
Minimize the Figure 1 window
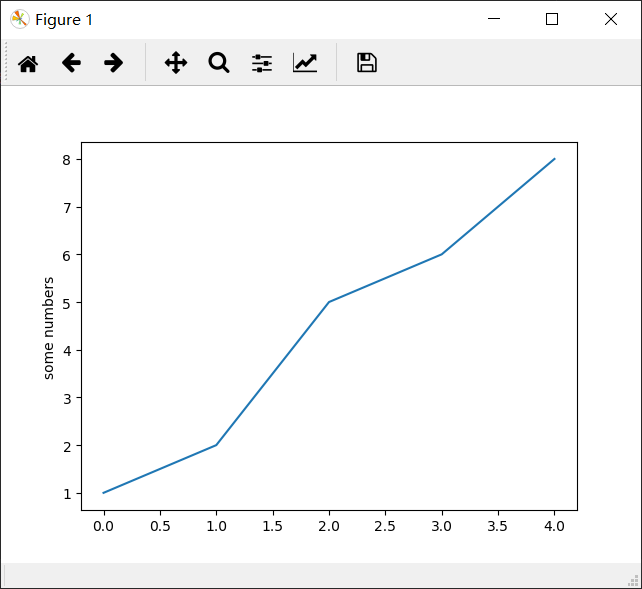[x=494, y=19]
